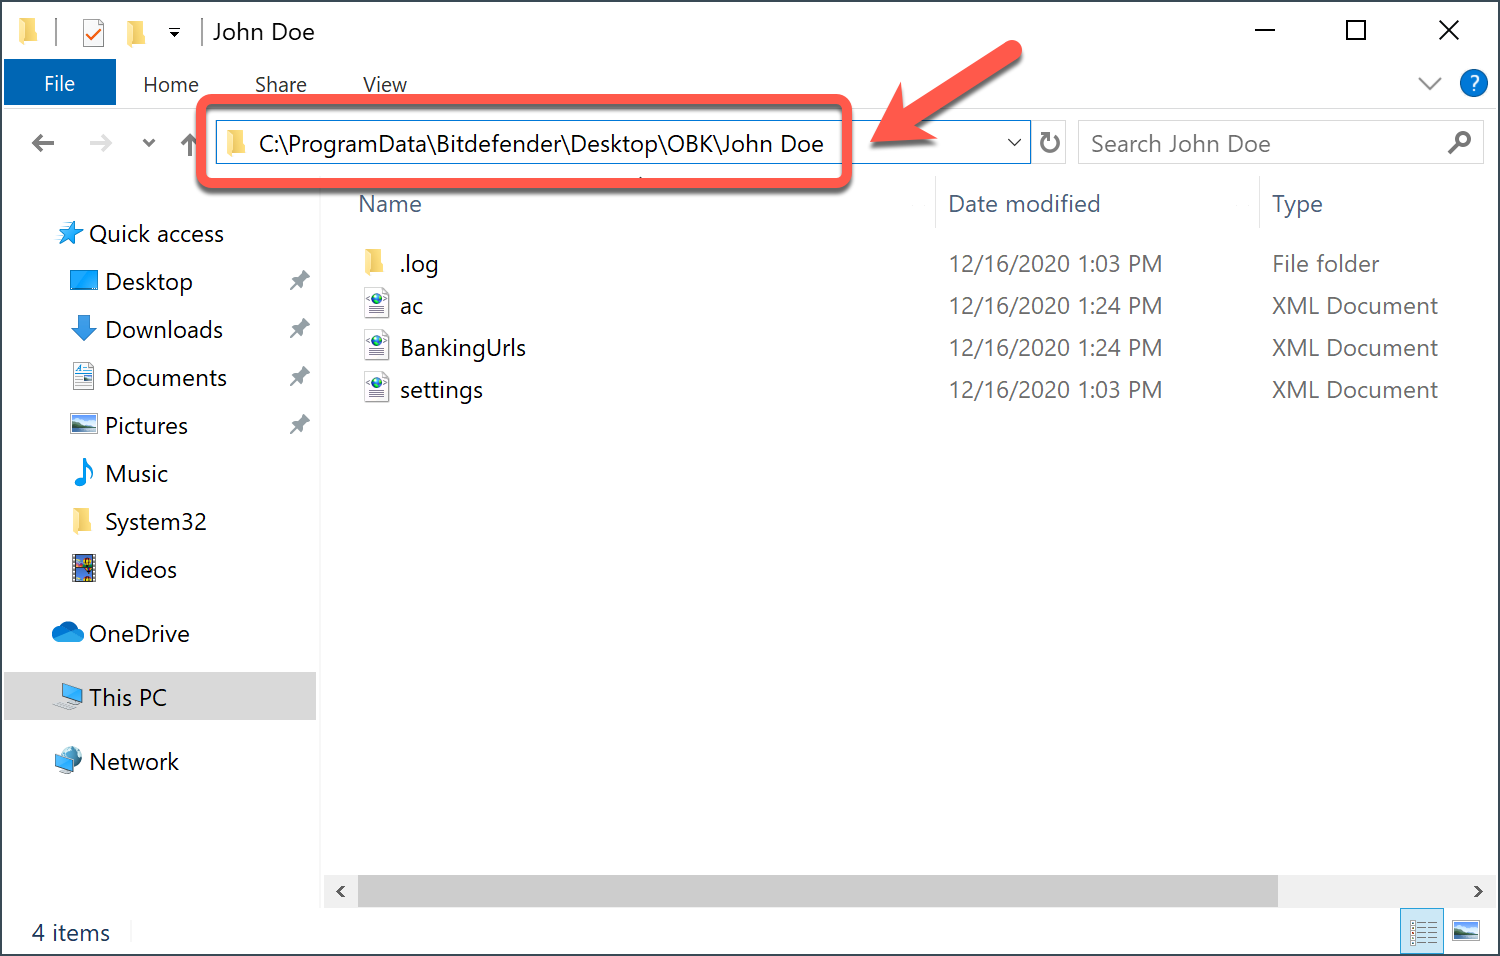
Task: Click the Back navigation arrow
Action: tap(43, 143)
